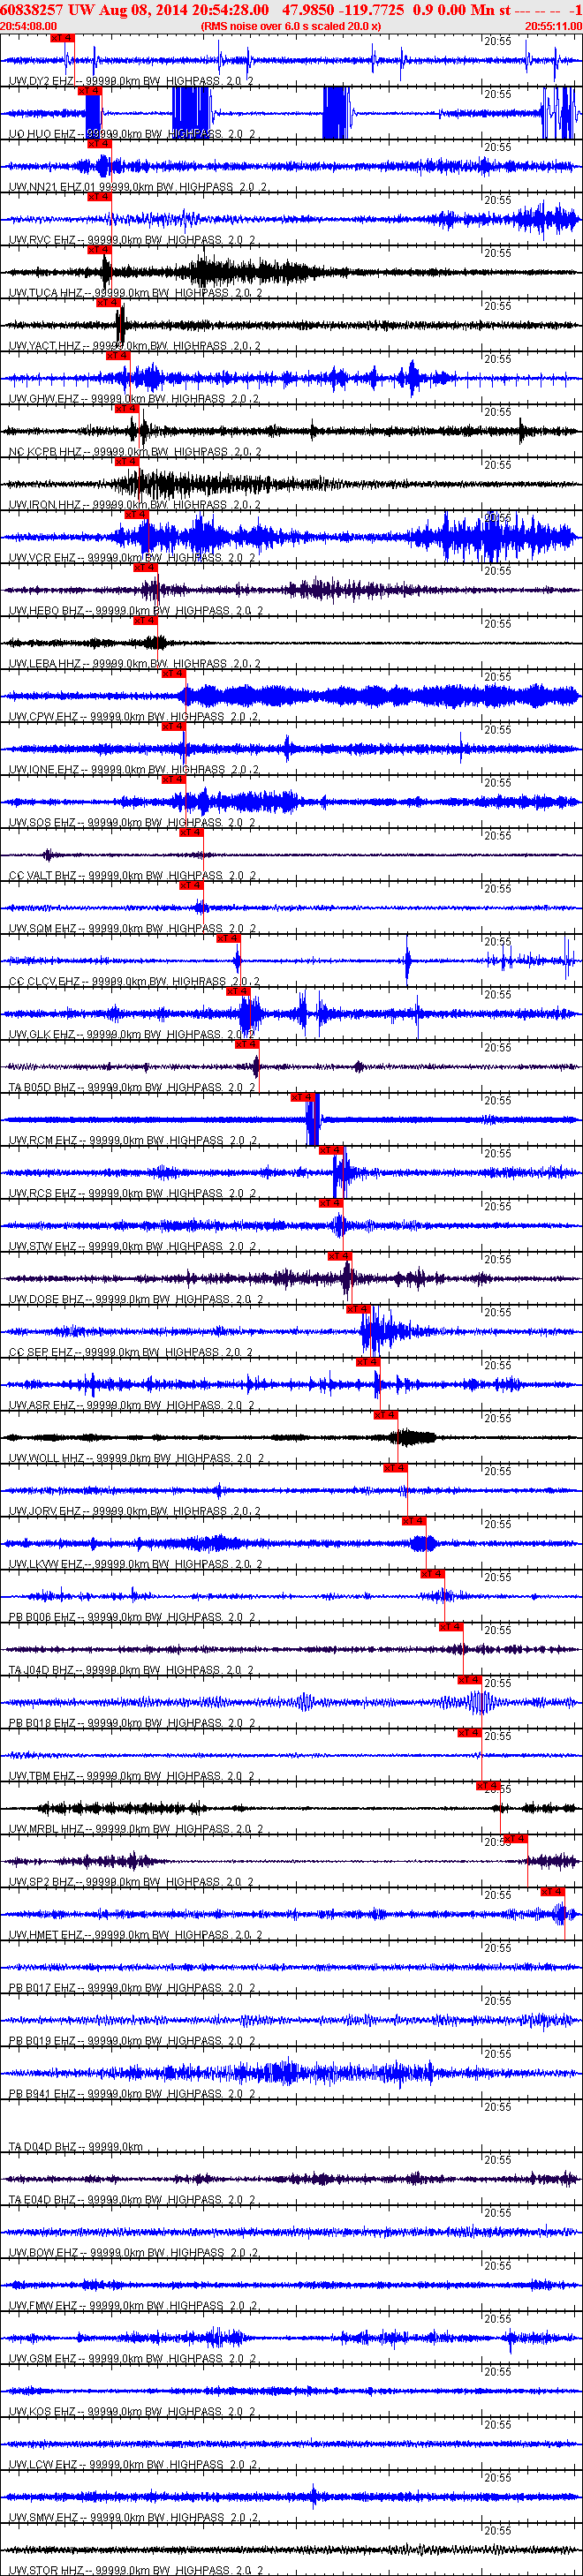583x2576 pixels.
Task: Select the UO.HUO EHZ station label
Action: [x=131, y=134]
